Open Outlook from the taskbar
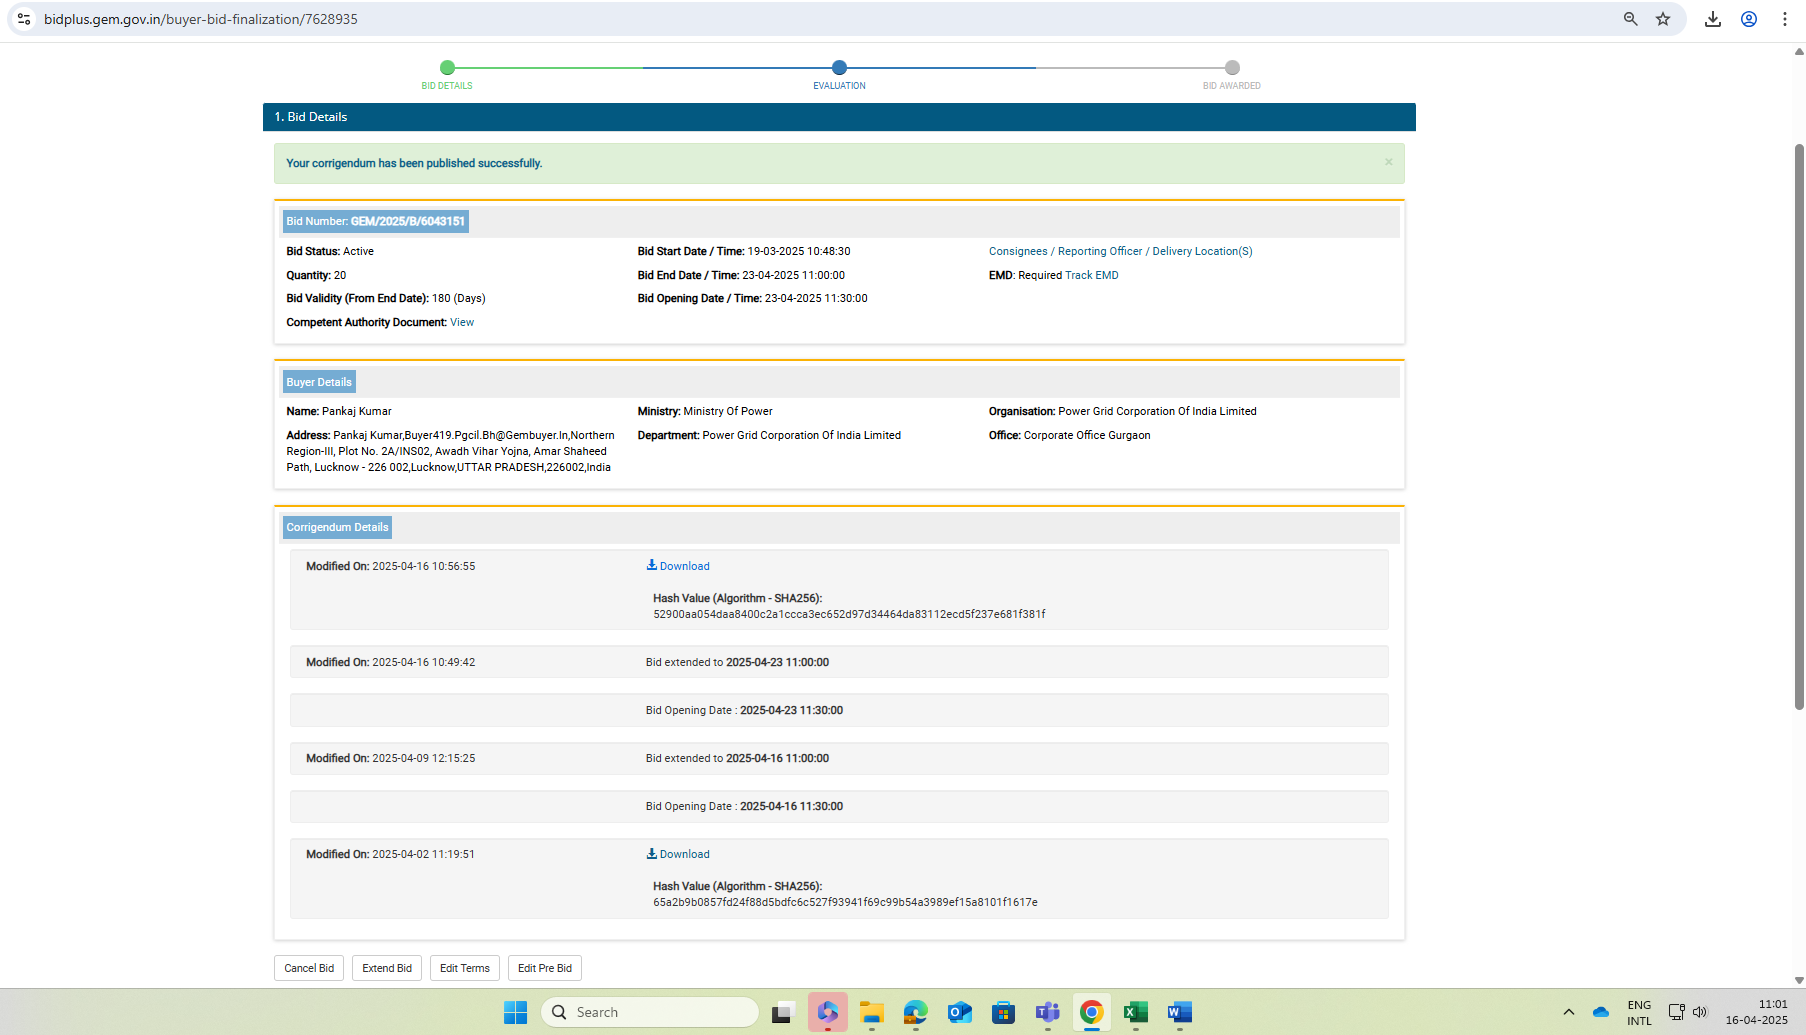The image size is (1806, 1035). click(960, 1012)
